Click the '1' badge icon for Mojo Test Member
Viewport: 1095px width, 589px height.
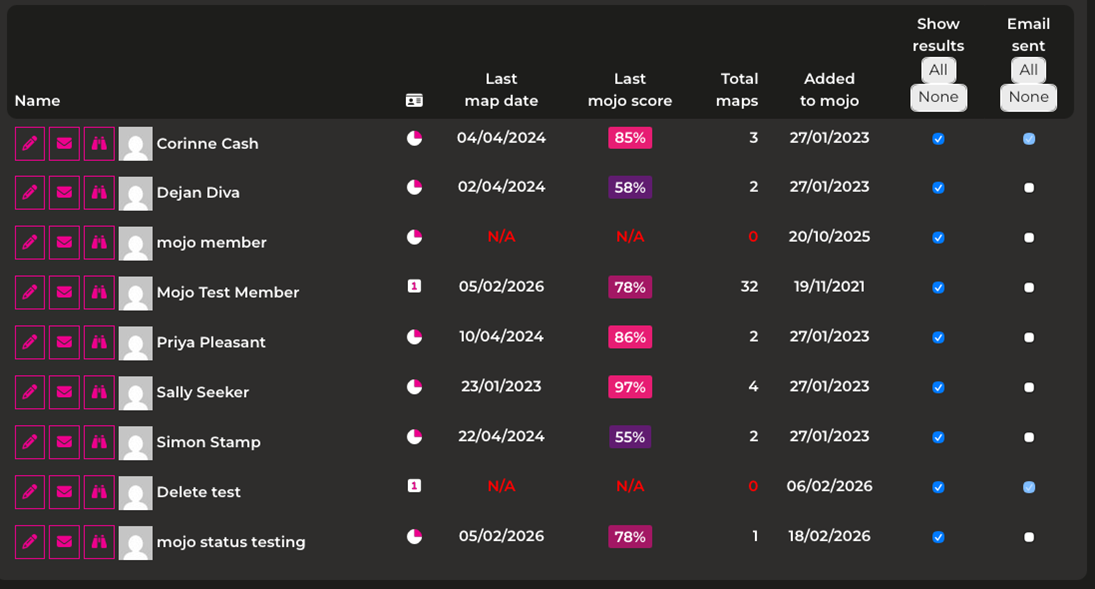(x=415, y=287)
